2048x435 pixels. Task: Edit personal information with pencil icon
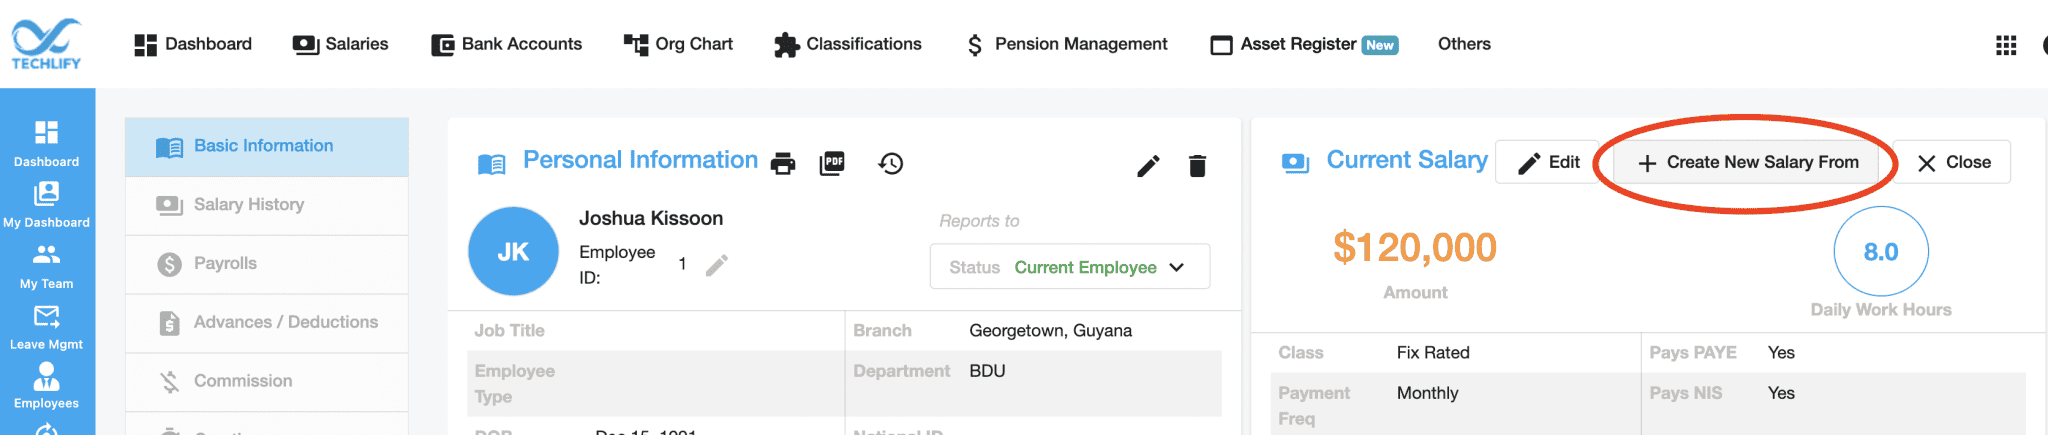point(1148,165)
